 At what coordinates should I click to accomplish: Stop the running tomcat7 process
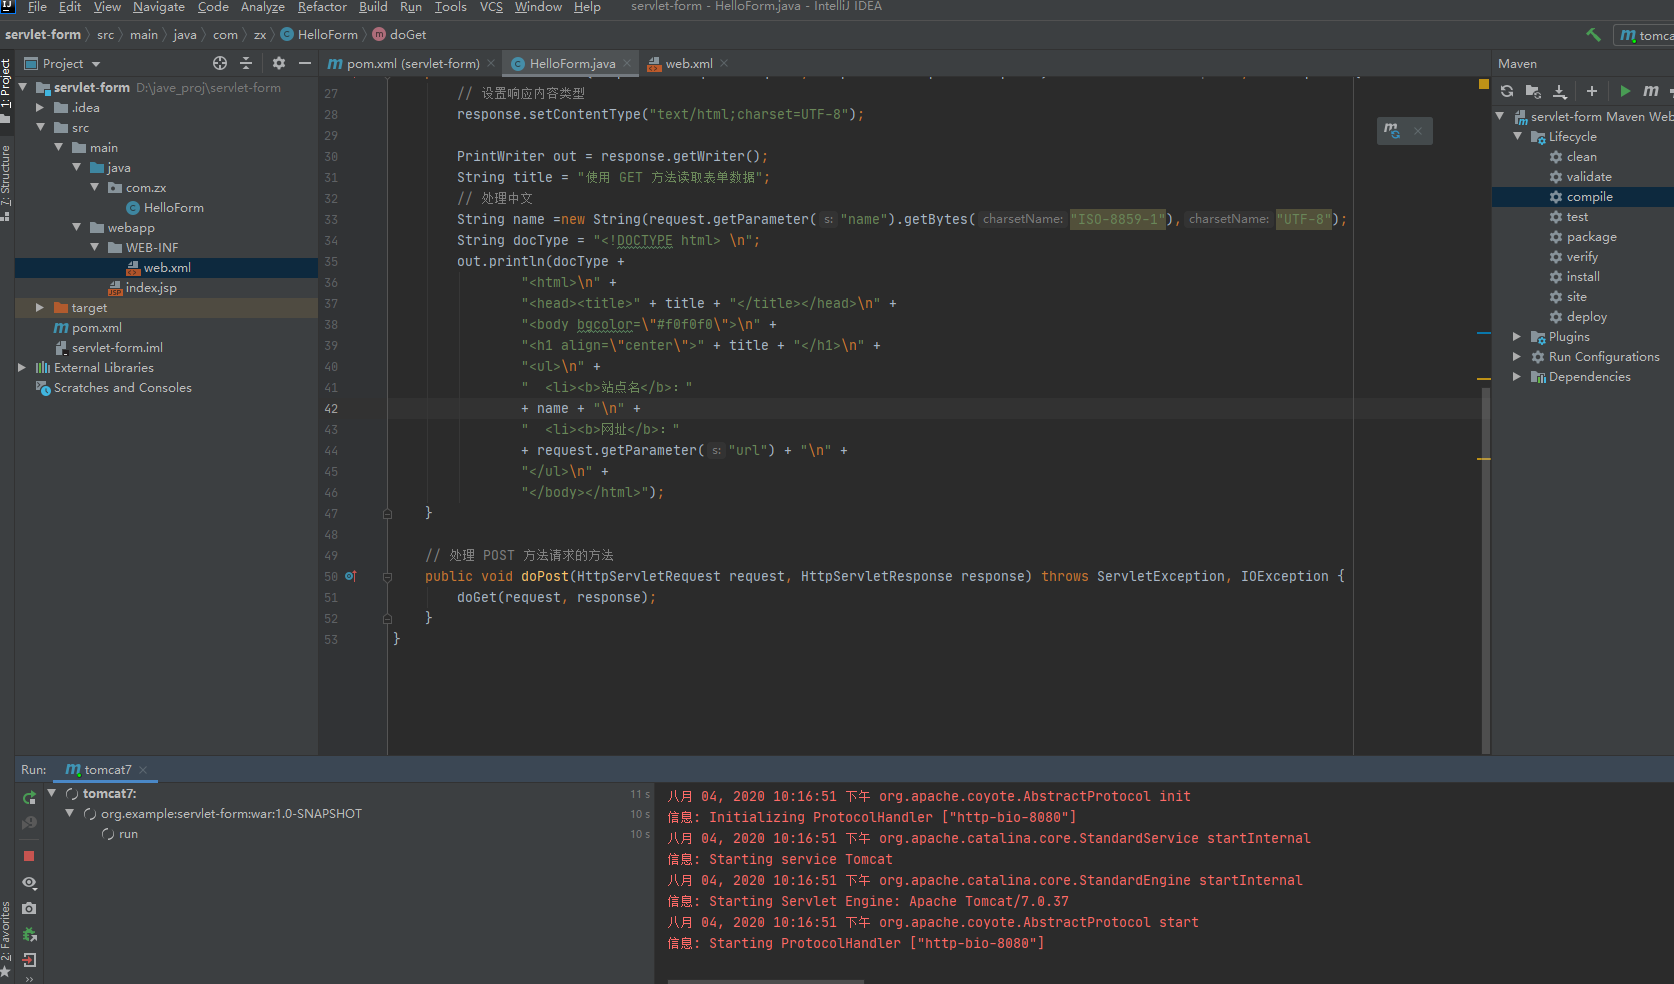[29, 856]
